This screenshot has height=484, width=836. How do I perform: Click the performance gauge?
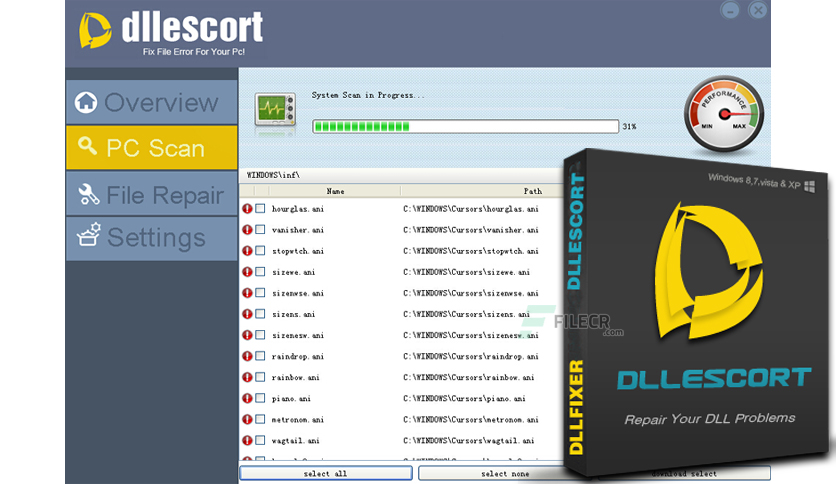(724, 114)
